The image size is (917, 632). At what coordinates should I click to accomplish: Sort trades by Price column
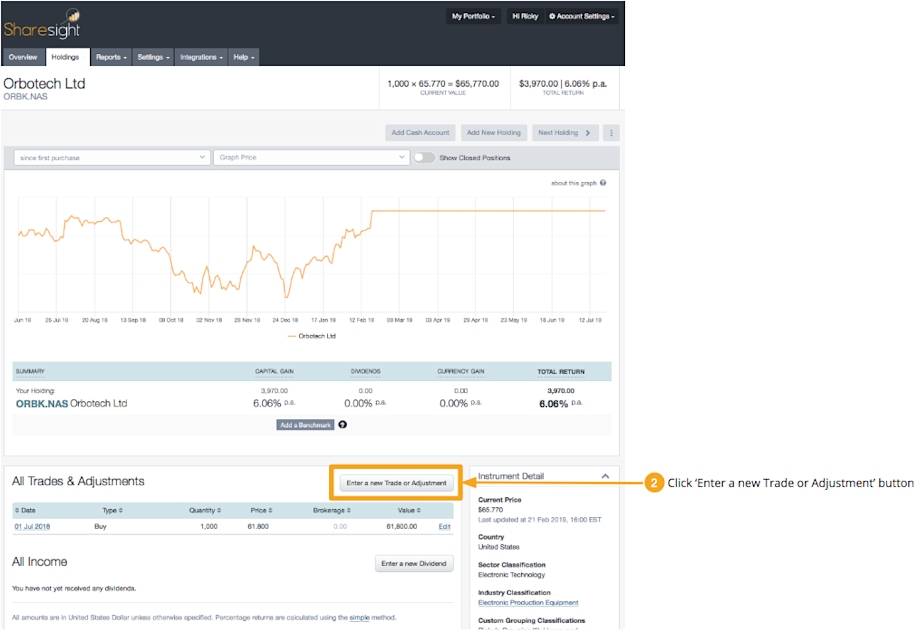(x=261, y=510)
